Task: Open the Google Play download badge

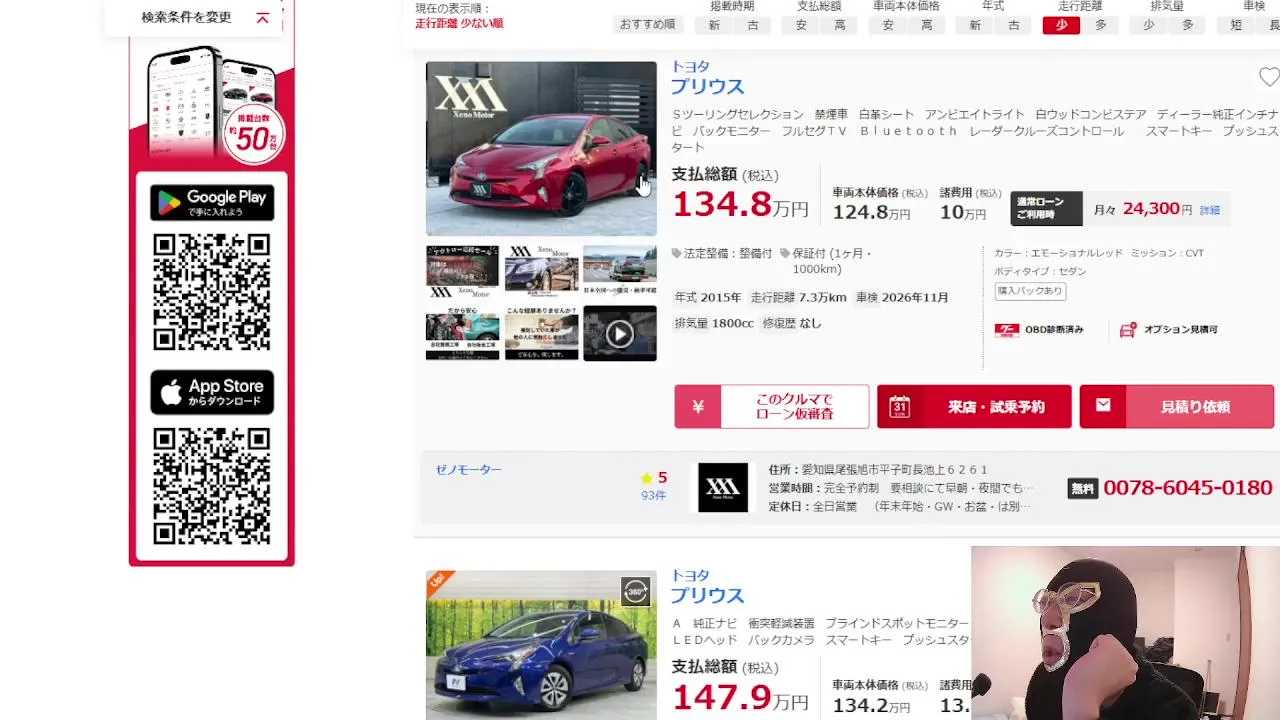Action: coord(212,203)
